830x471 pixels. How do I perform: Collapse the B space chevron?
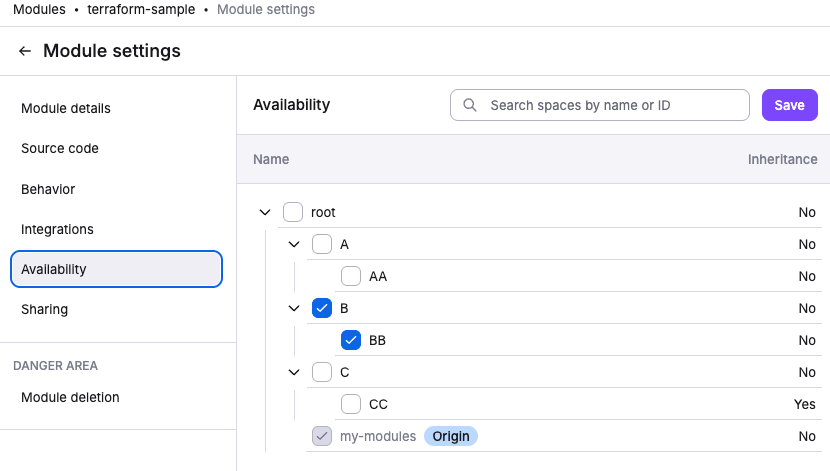(294, 308)
